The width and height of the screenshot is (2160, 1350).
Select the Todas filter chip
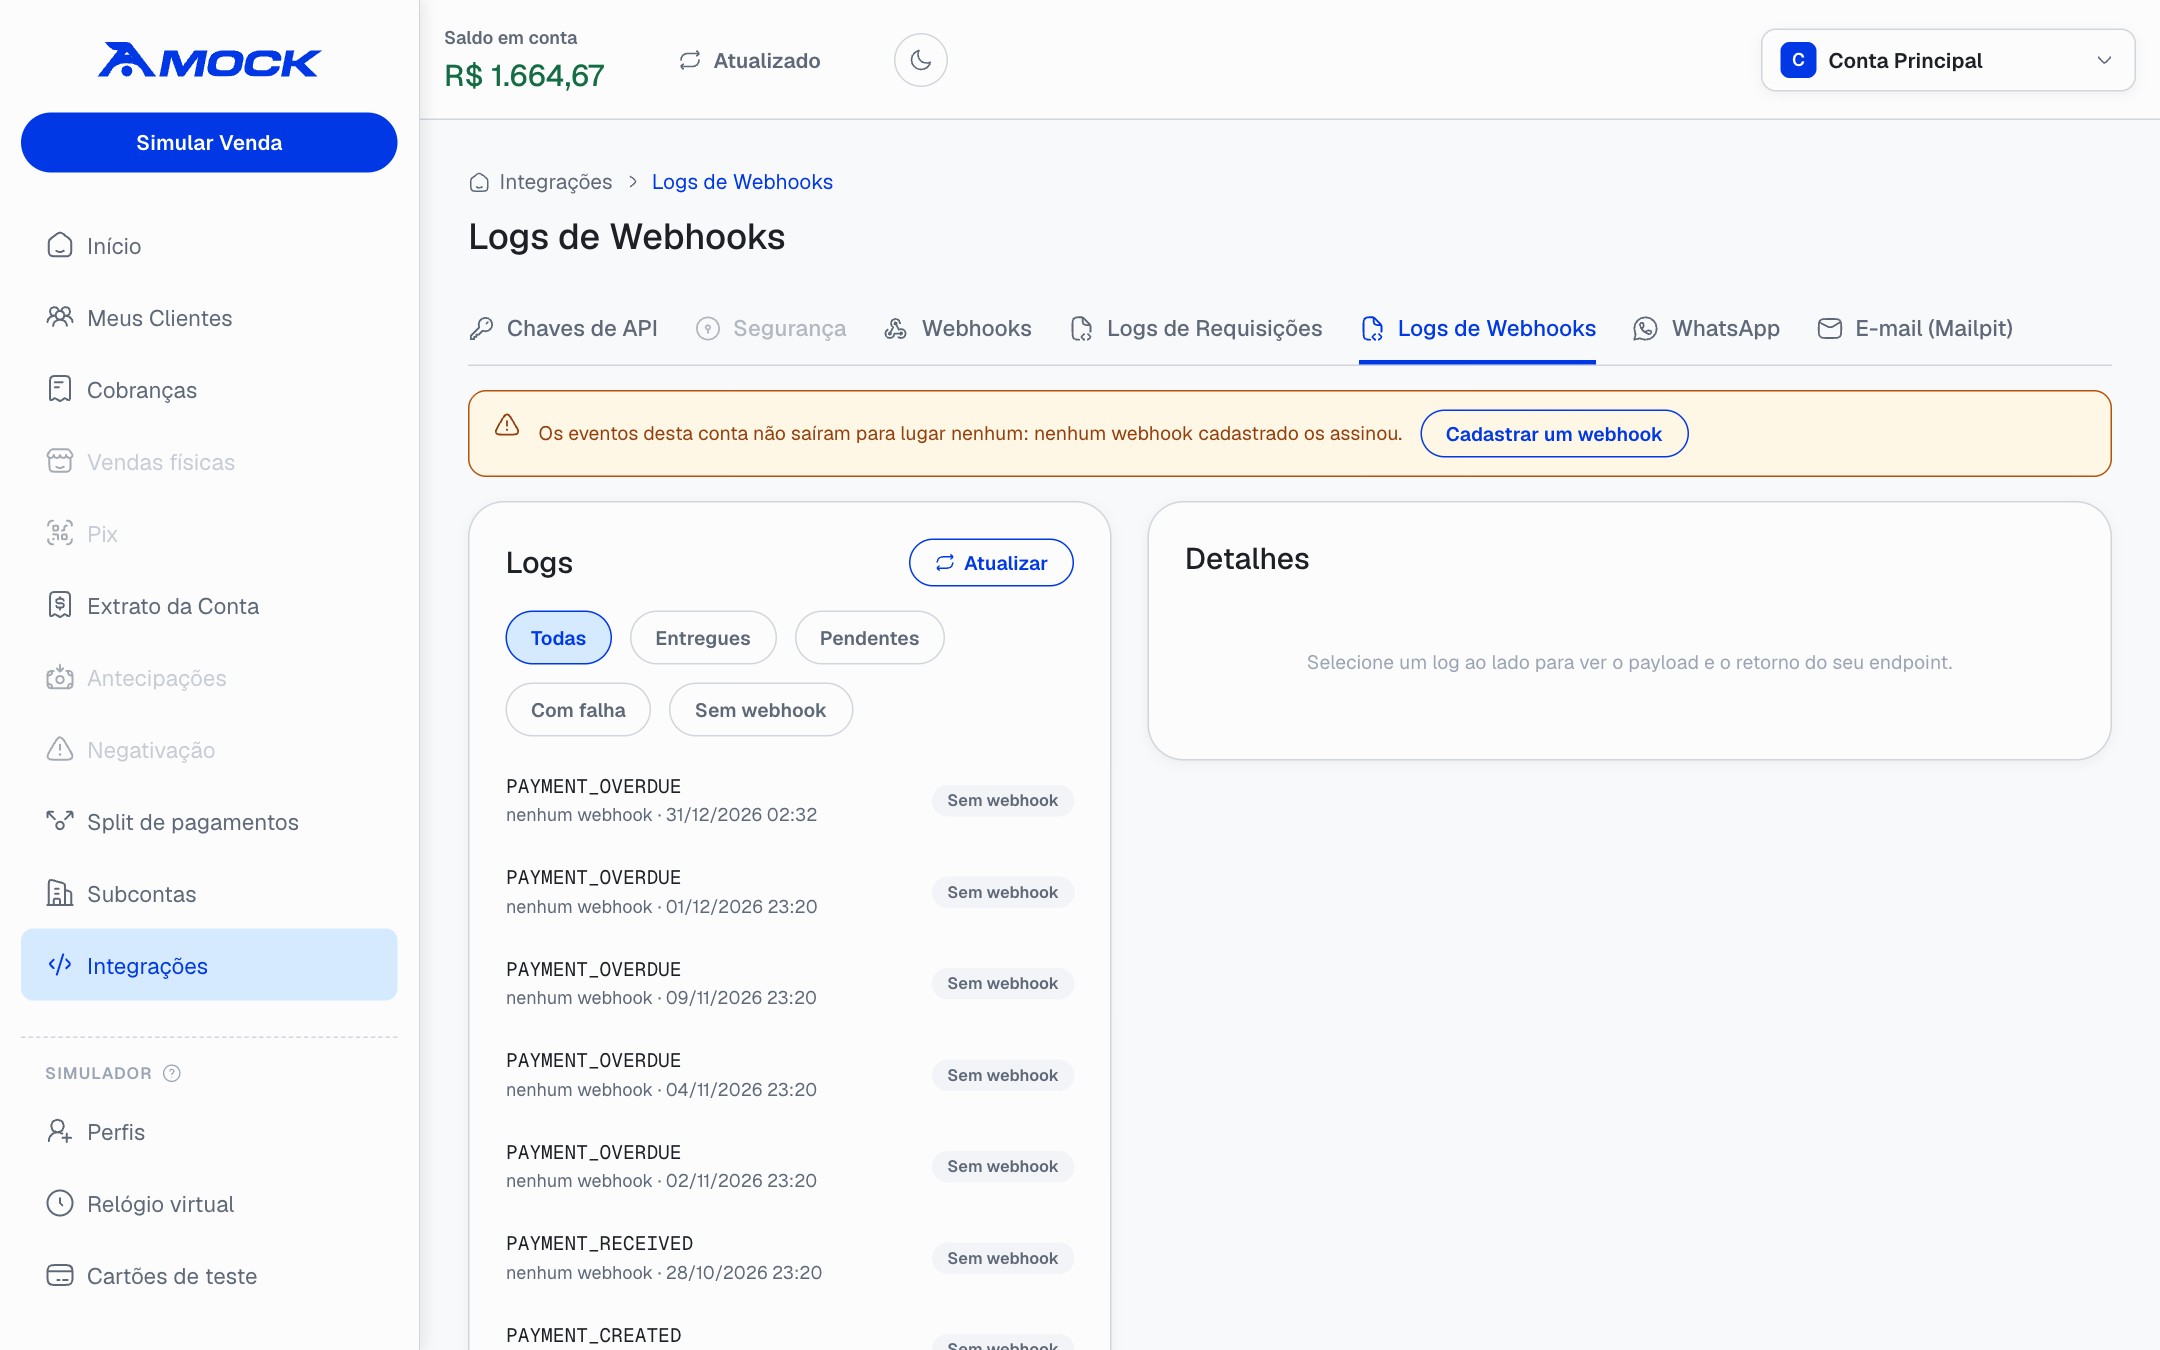coord(558,638)
